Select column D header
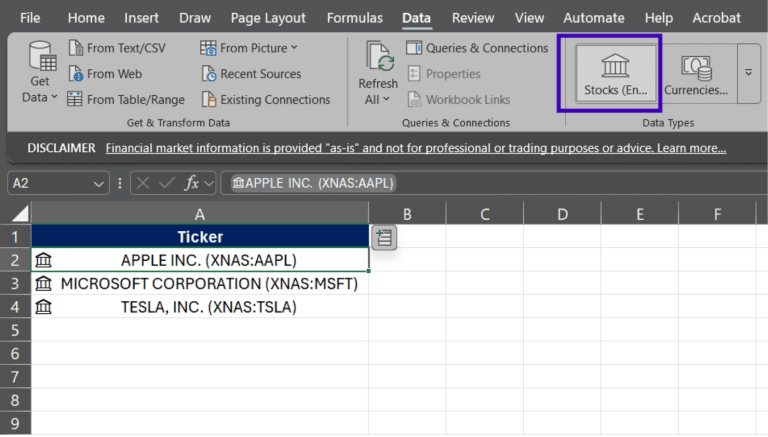This screenshot has height=437, width=768. 562,214
